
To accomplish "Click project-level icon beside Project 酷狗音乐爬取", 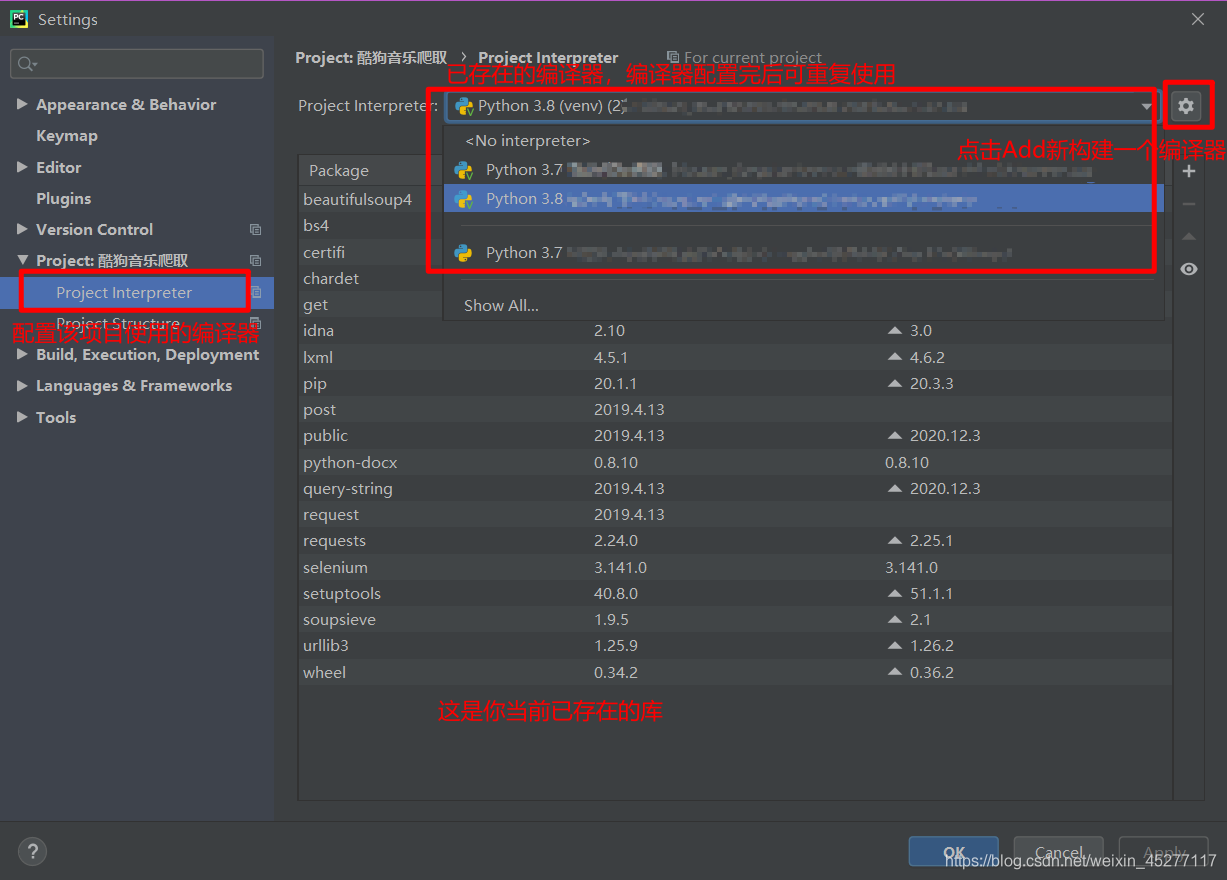I will coord(255,261).
